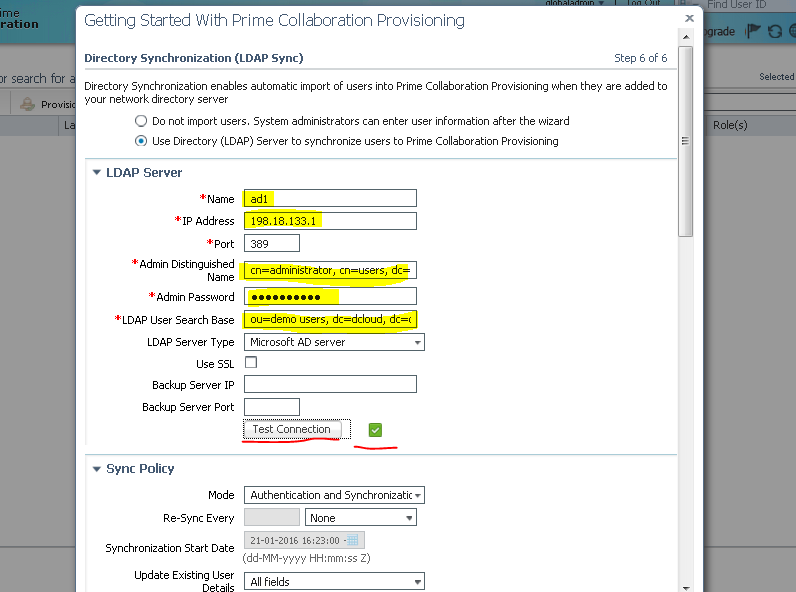
Task: Open the calendar picker icon for start date
Action: [352, 540]
